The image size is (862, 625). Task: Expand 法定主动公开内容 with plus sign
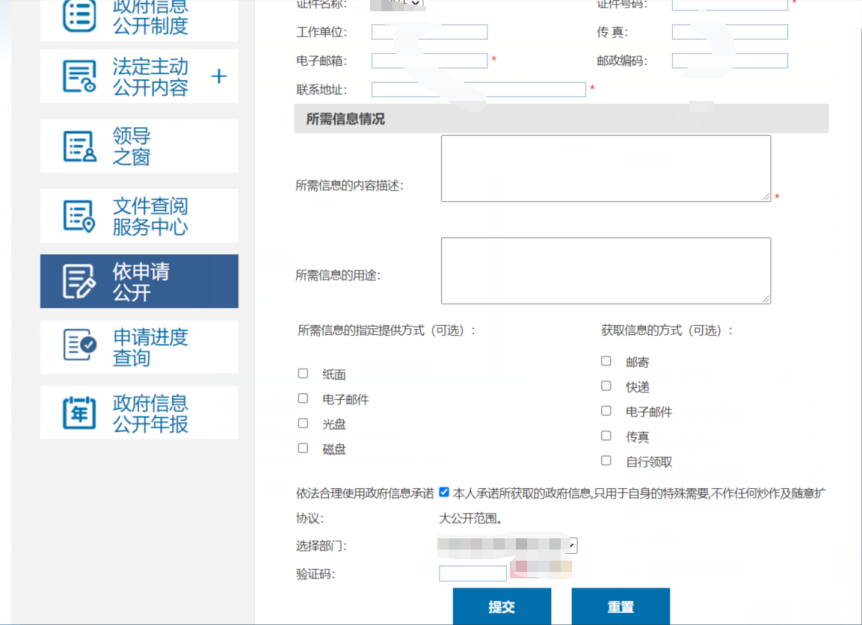point(219,77)
